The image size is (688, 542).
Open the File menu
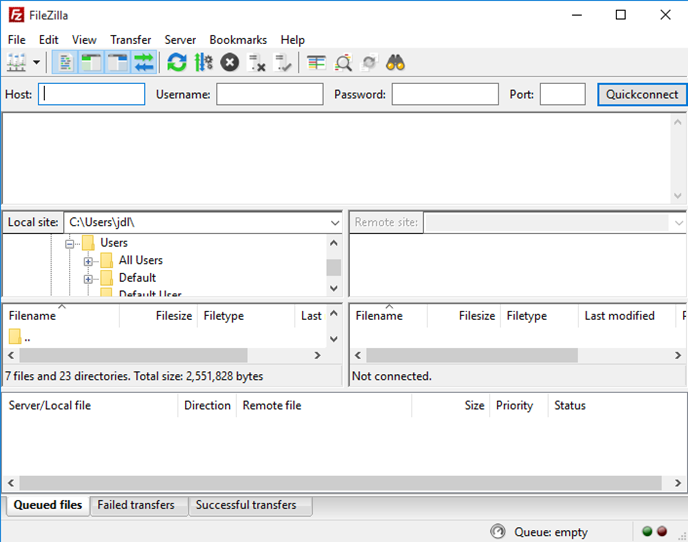[17, 40]
